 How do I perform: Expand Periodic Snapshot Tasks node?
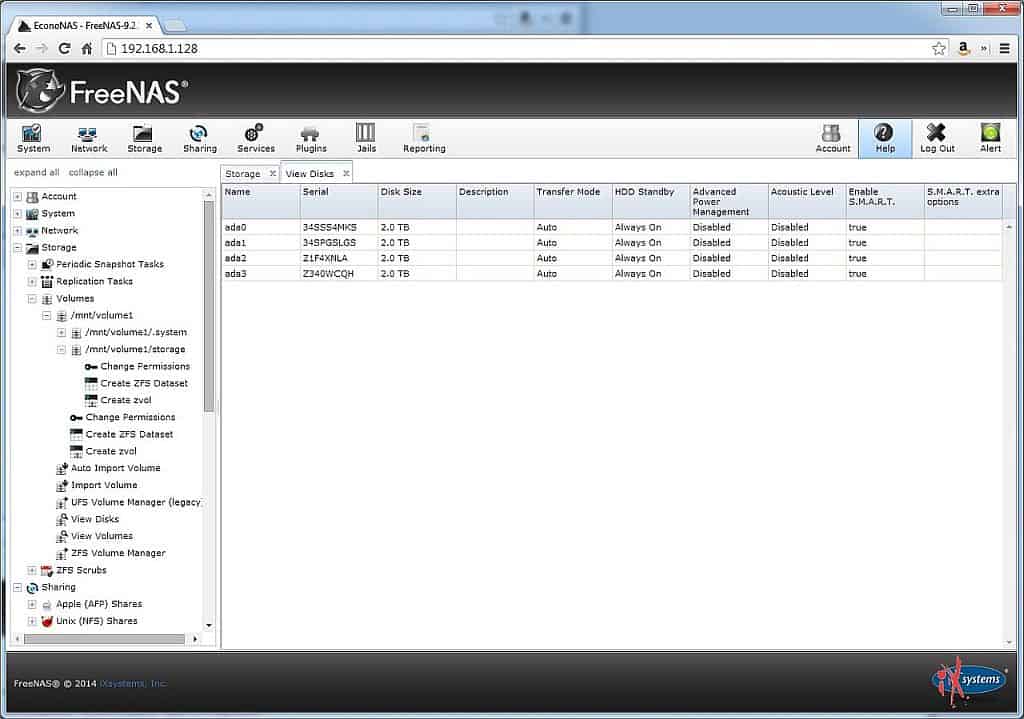click(32, 265)
